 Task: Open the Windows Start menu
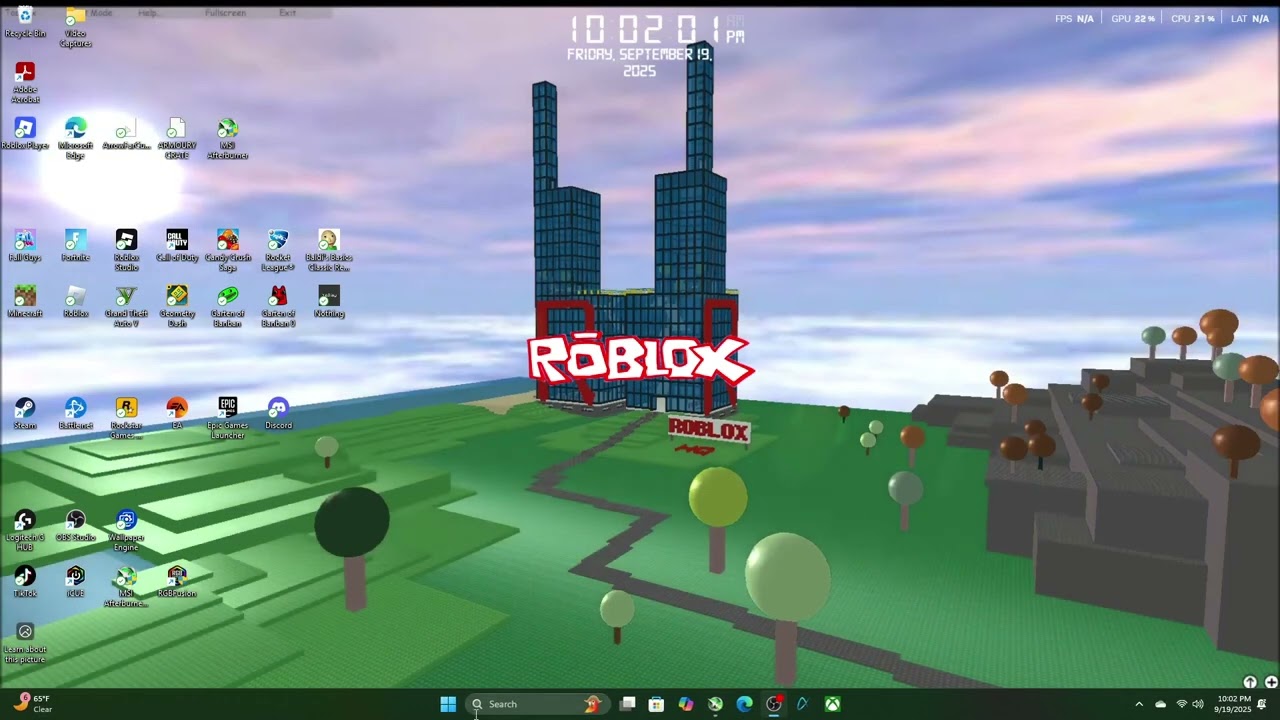pyautogui.click(x=448, y=704)
